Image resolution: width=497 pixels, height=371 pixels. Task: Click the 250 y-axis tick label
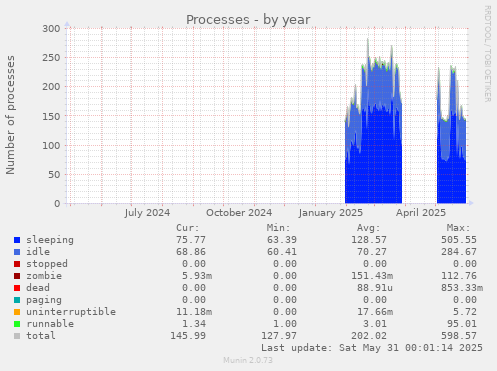51,58
